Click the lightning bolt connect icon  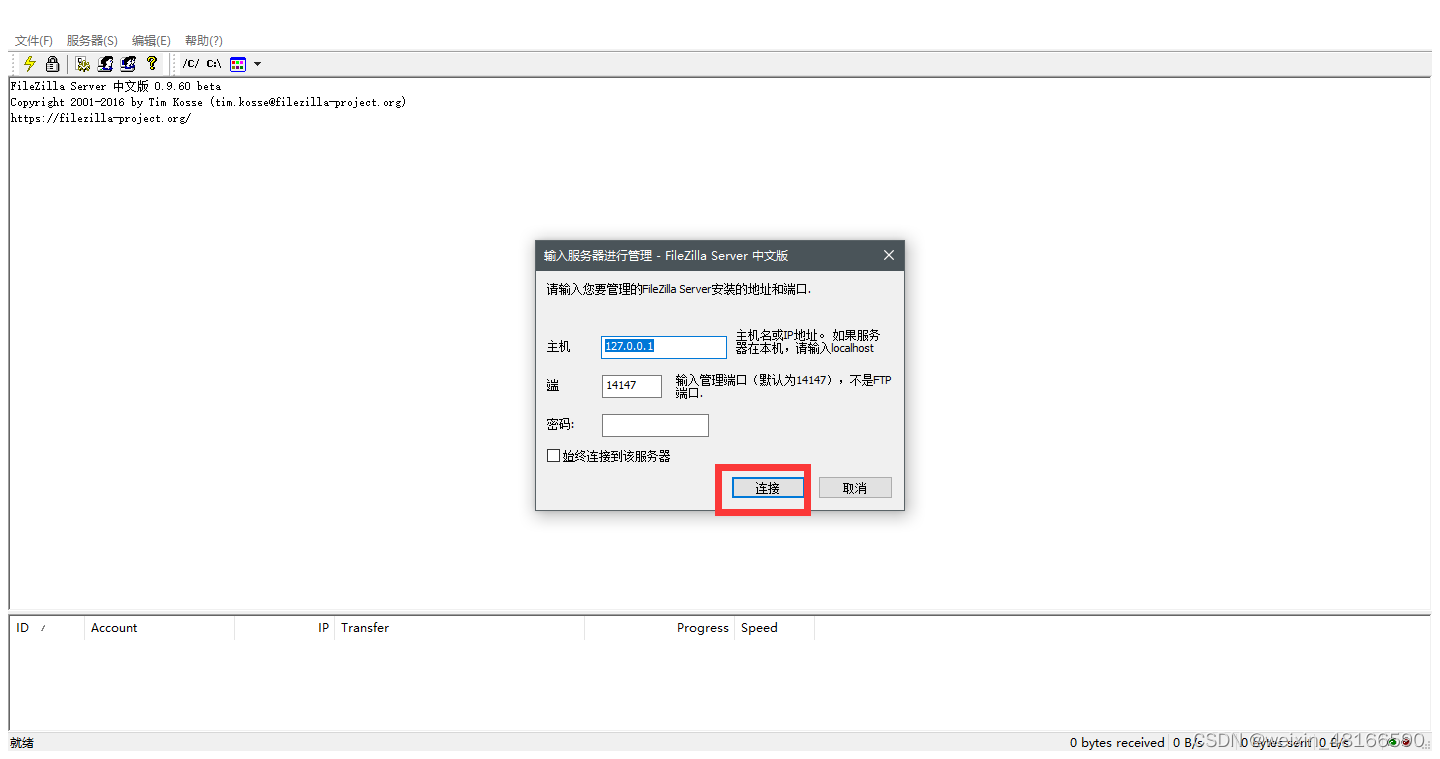(29, 64)
